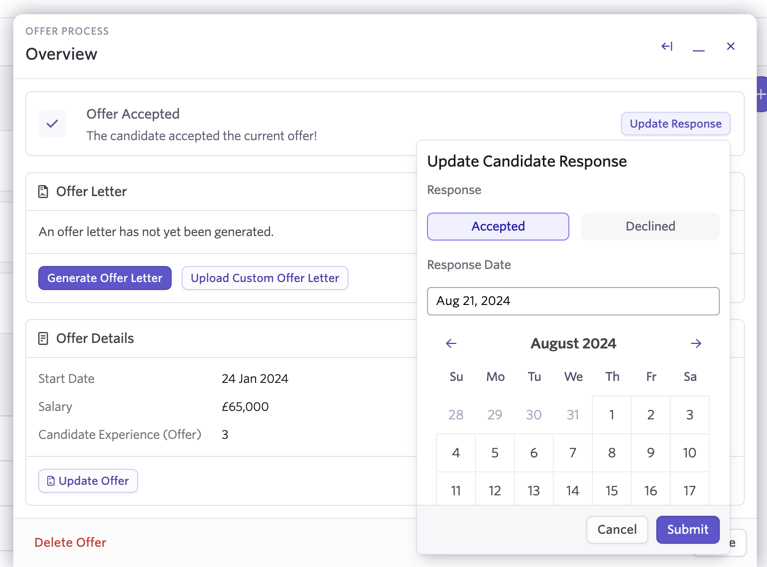Click text 'An offer letter has not yet been generated.'

click(x=156, y=231)
